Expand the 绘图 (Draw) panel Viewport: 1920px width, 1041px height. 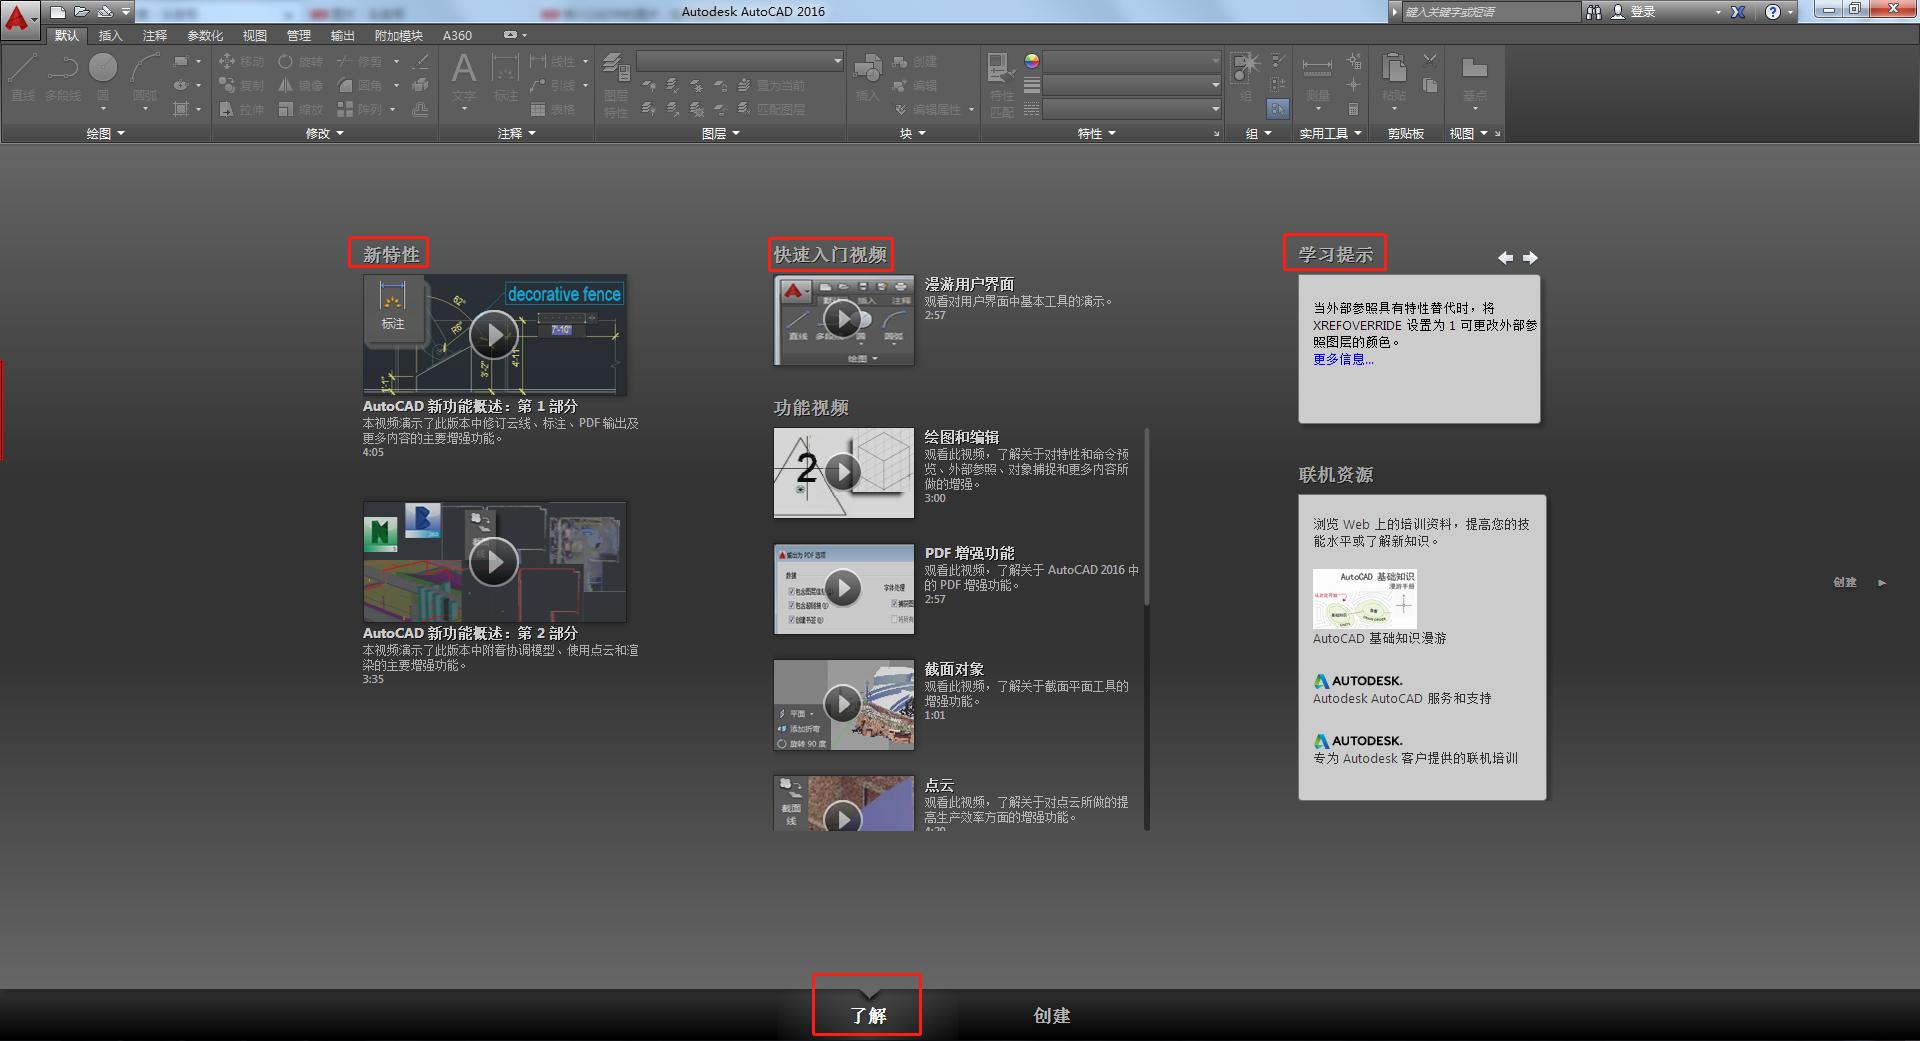click(x=105, y=133)
